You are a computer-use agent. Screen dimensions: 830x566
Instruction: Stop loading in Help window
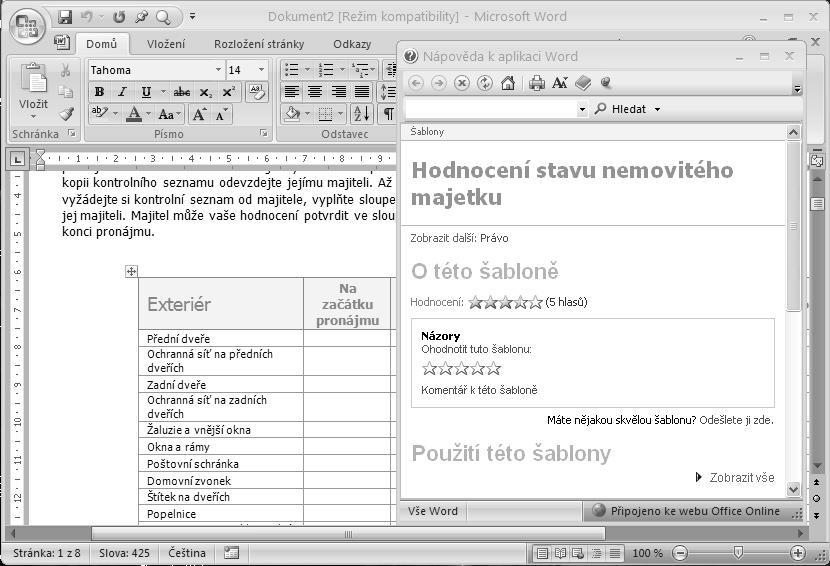pyautogui.click(x=462, y=83)
